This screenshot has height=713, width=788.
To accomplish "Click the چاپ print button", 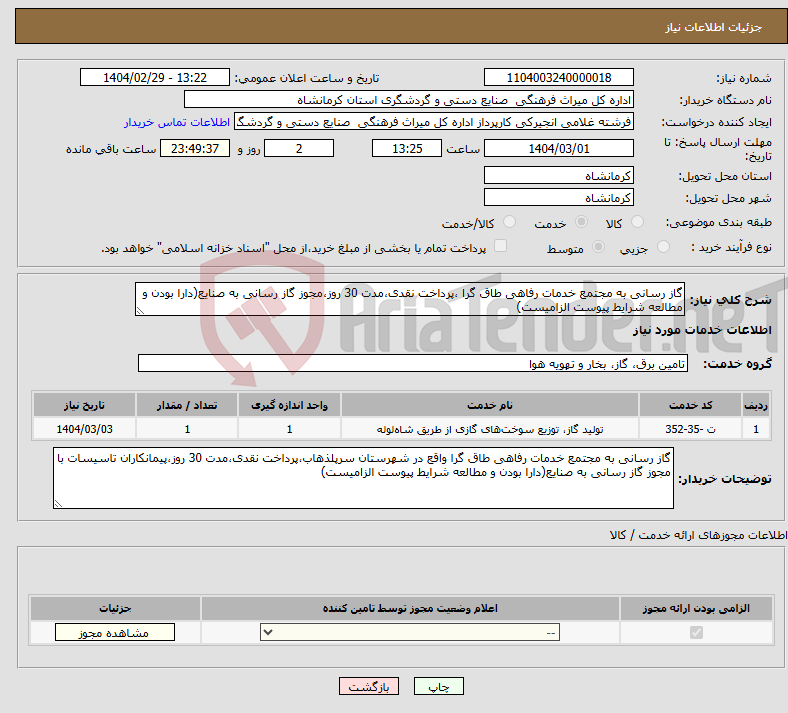I will (x=439, y=686).
